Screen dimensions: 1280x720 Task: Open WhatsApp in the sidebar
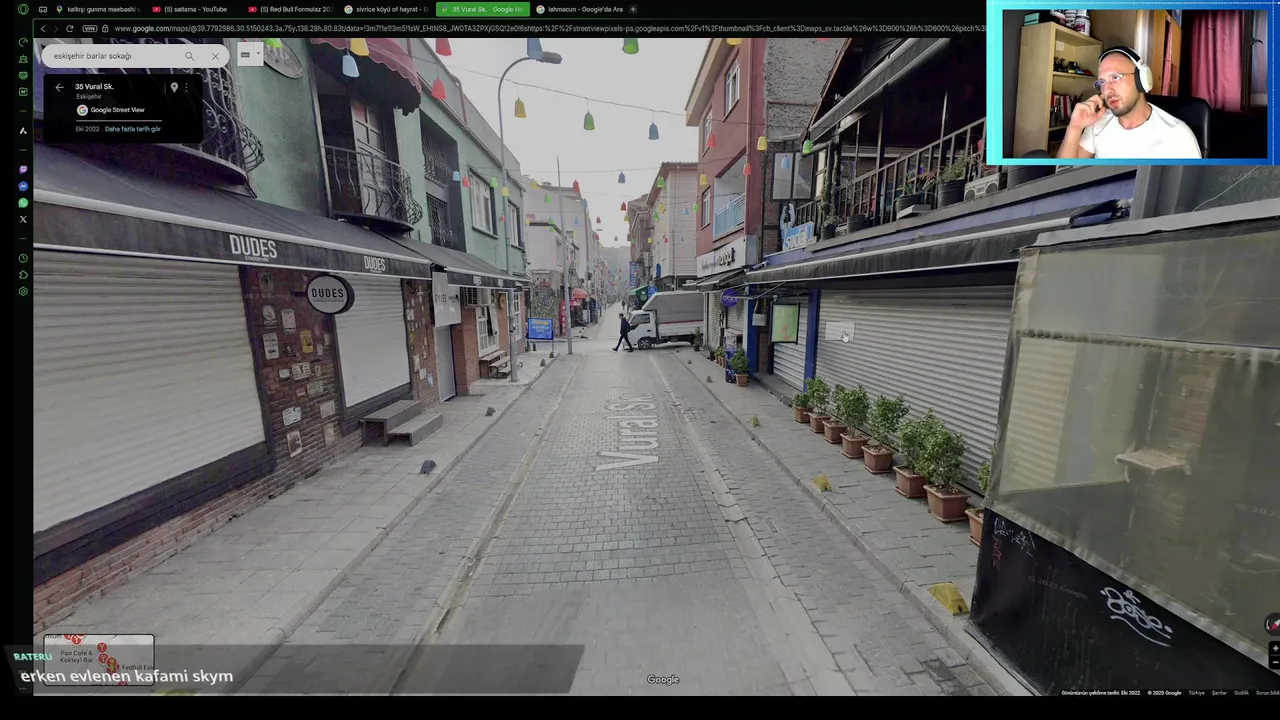tap(23, 203)
